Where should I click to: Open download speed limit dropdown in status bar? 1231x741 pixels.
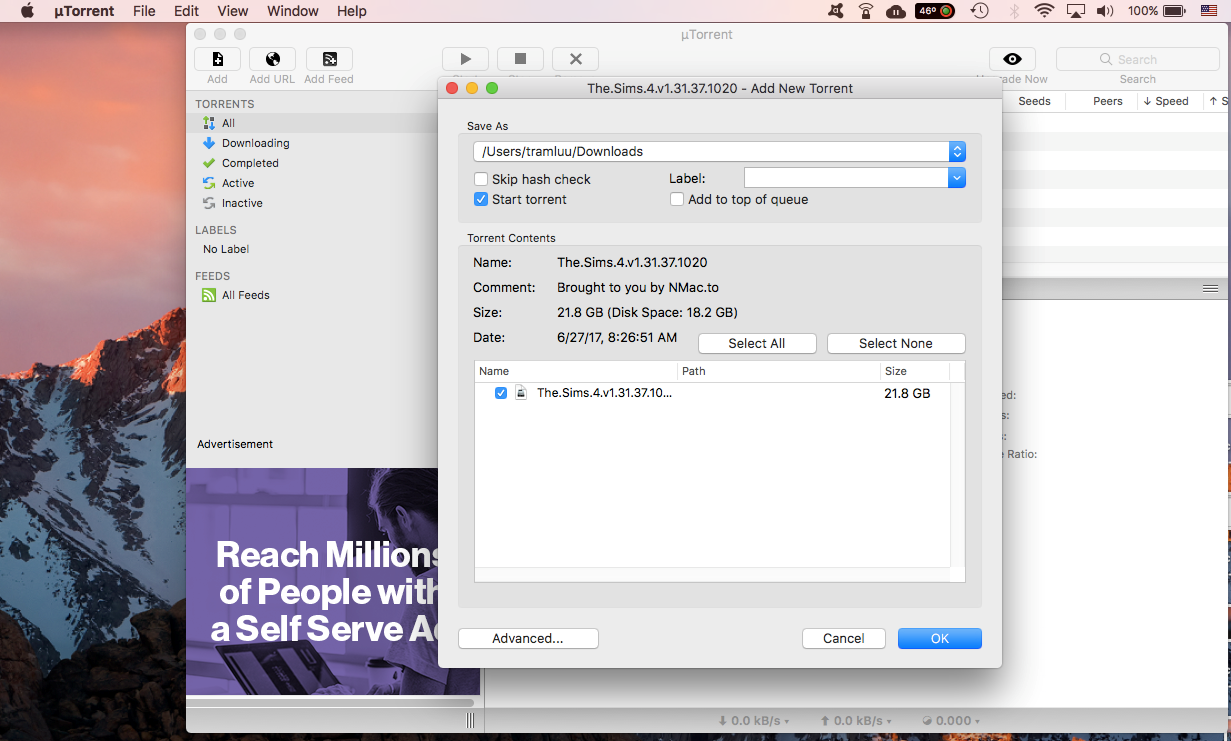click(x=754, y=721)
